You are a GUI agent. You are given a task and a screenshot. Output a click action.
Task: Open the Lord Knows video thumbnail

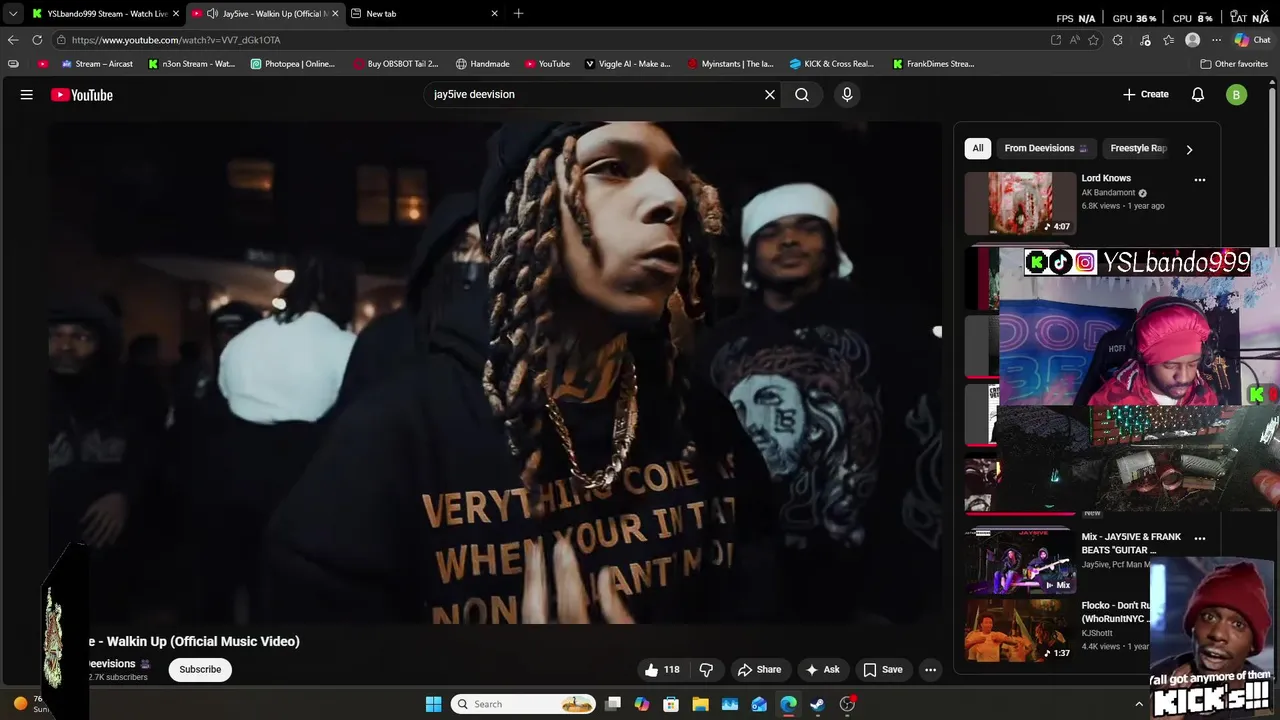1019,203
